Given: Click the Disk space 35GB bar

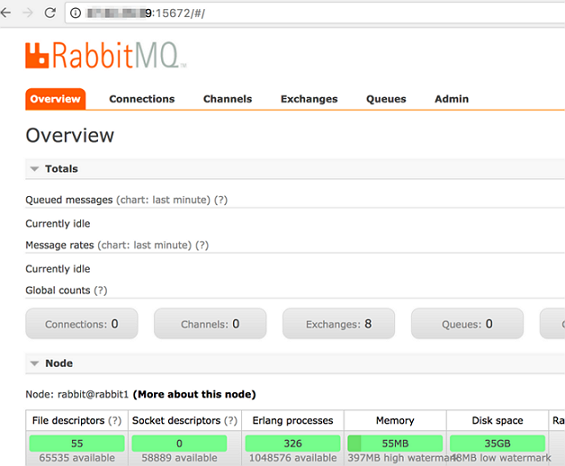Looking at the screenshot, I should (497, 443).
